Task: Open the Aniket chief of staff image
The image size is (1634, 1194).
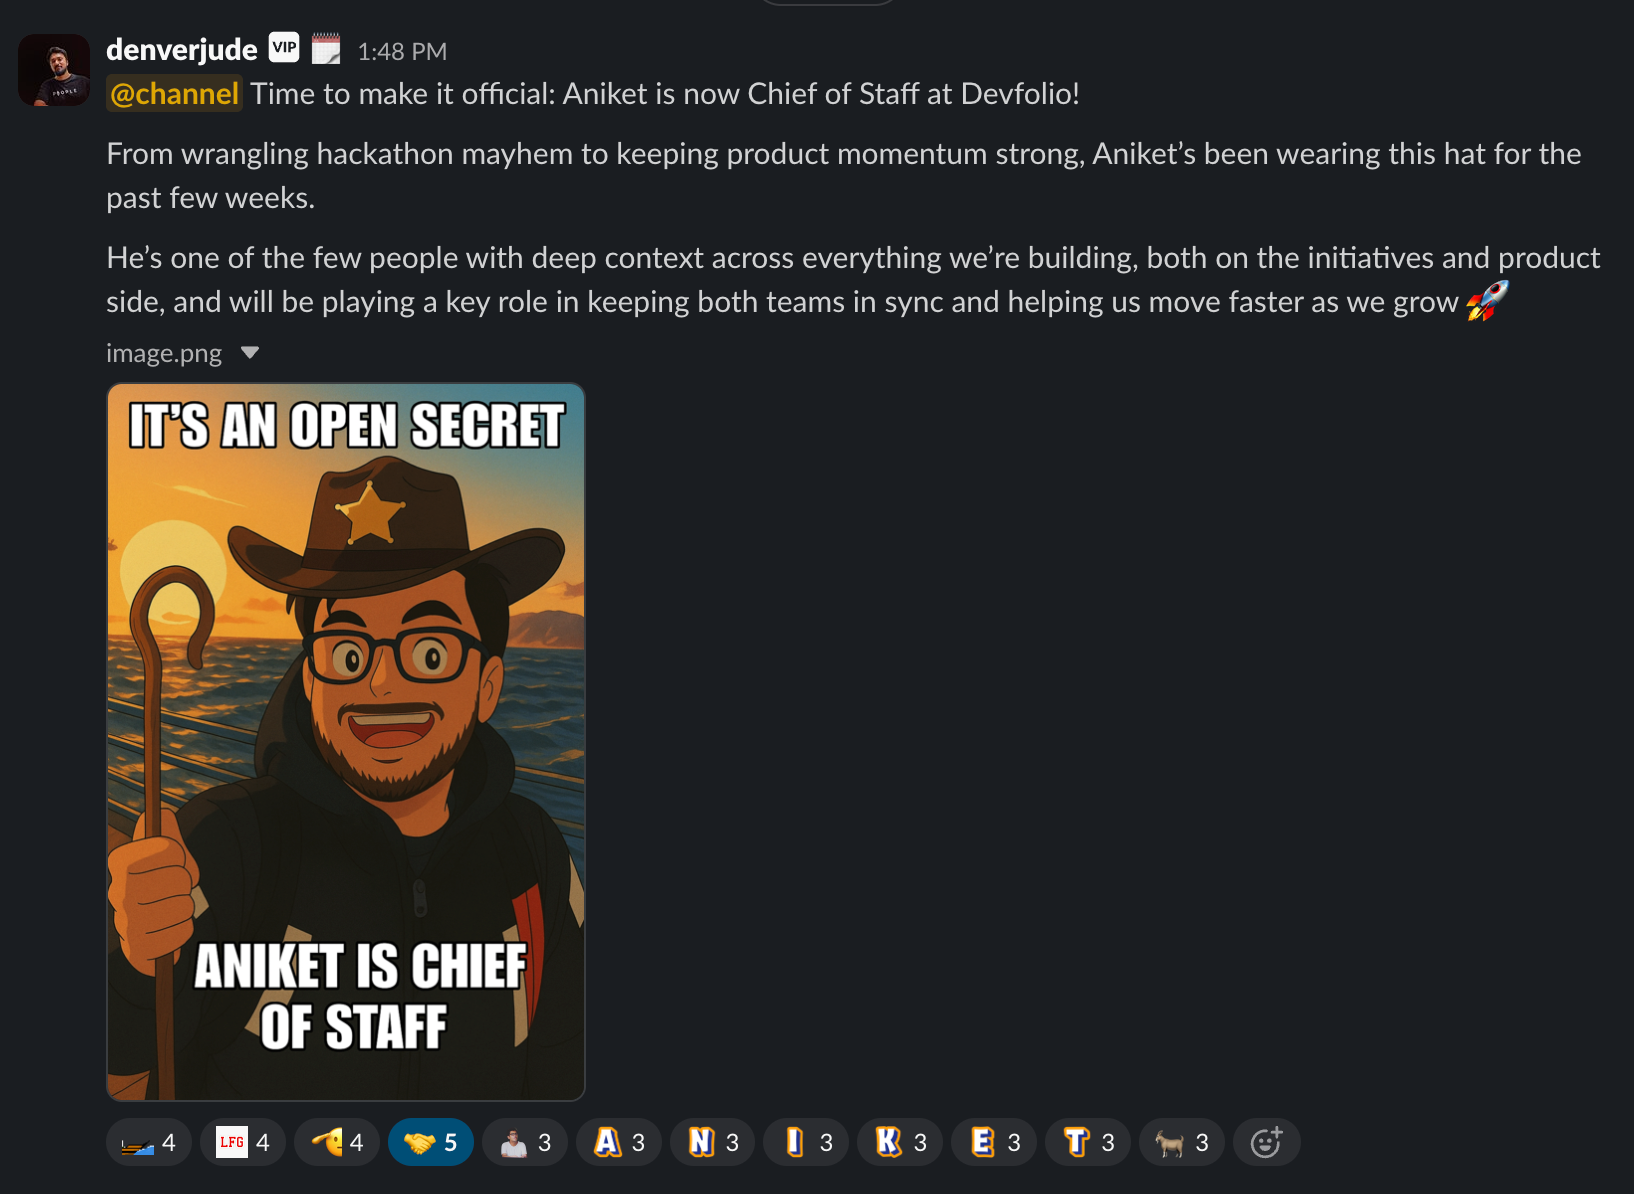Action: pos(346,742)
